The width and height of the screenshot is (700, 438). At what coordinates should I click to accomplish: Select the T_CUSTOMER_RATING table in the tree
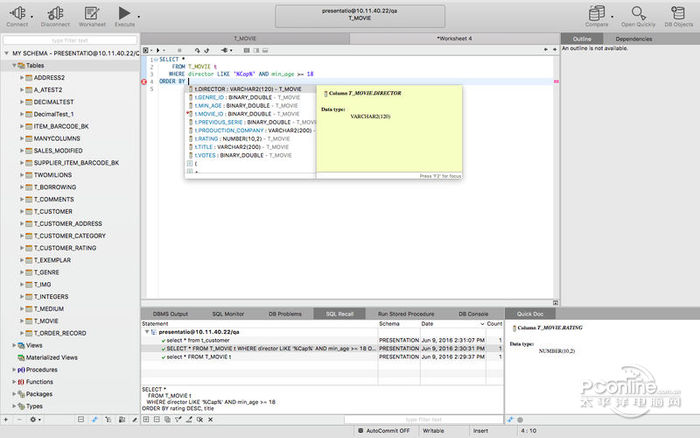[x=65, y=247]
